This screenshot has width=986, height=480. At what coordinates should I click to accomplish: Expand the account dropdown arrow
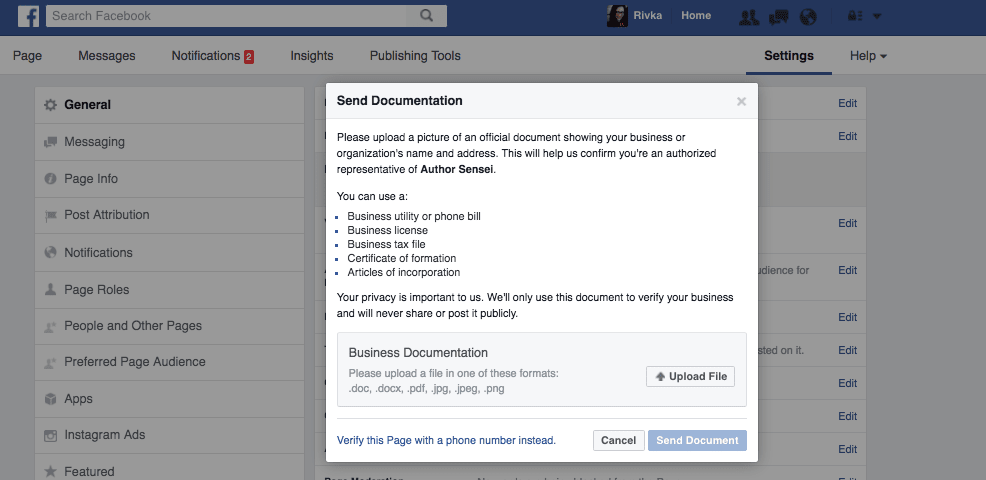click(x=877, y=16)
